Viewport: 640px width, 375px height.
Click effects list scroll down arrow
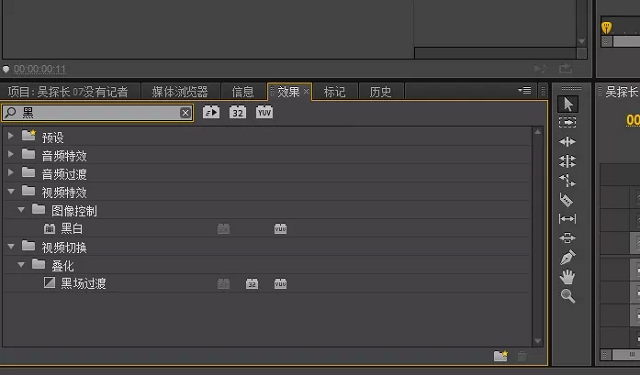[538, 341]
